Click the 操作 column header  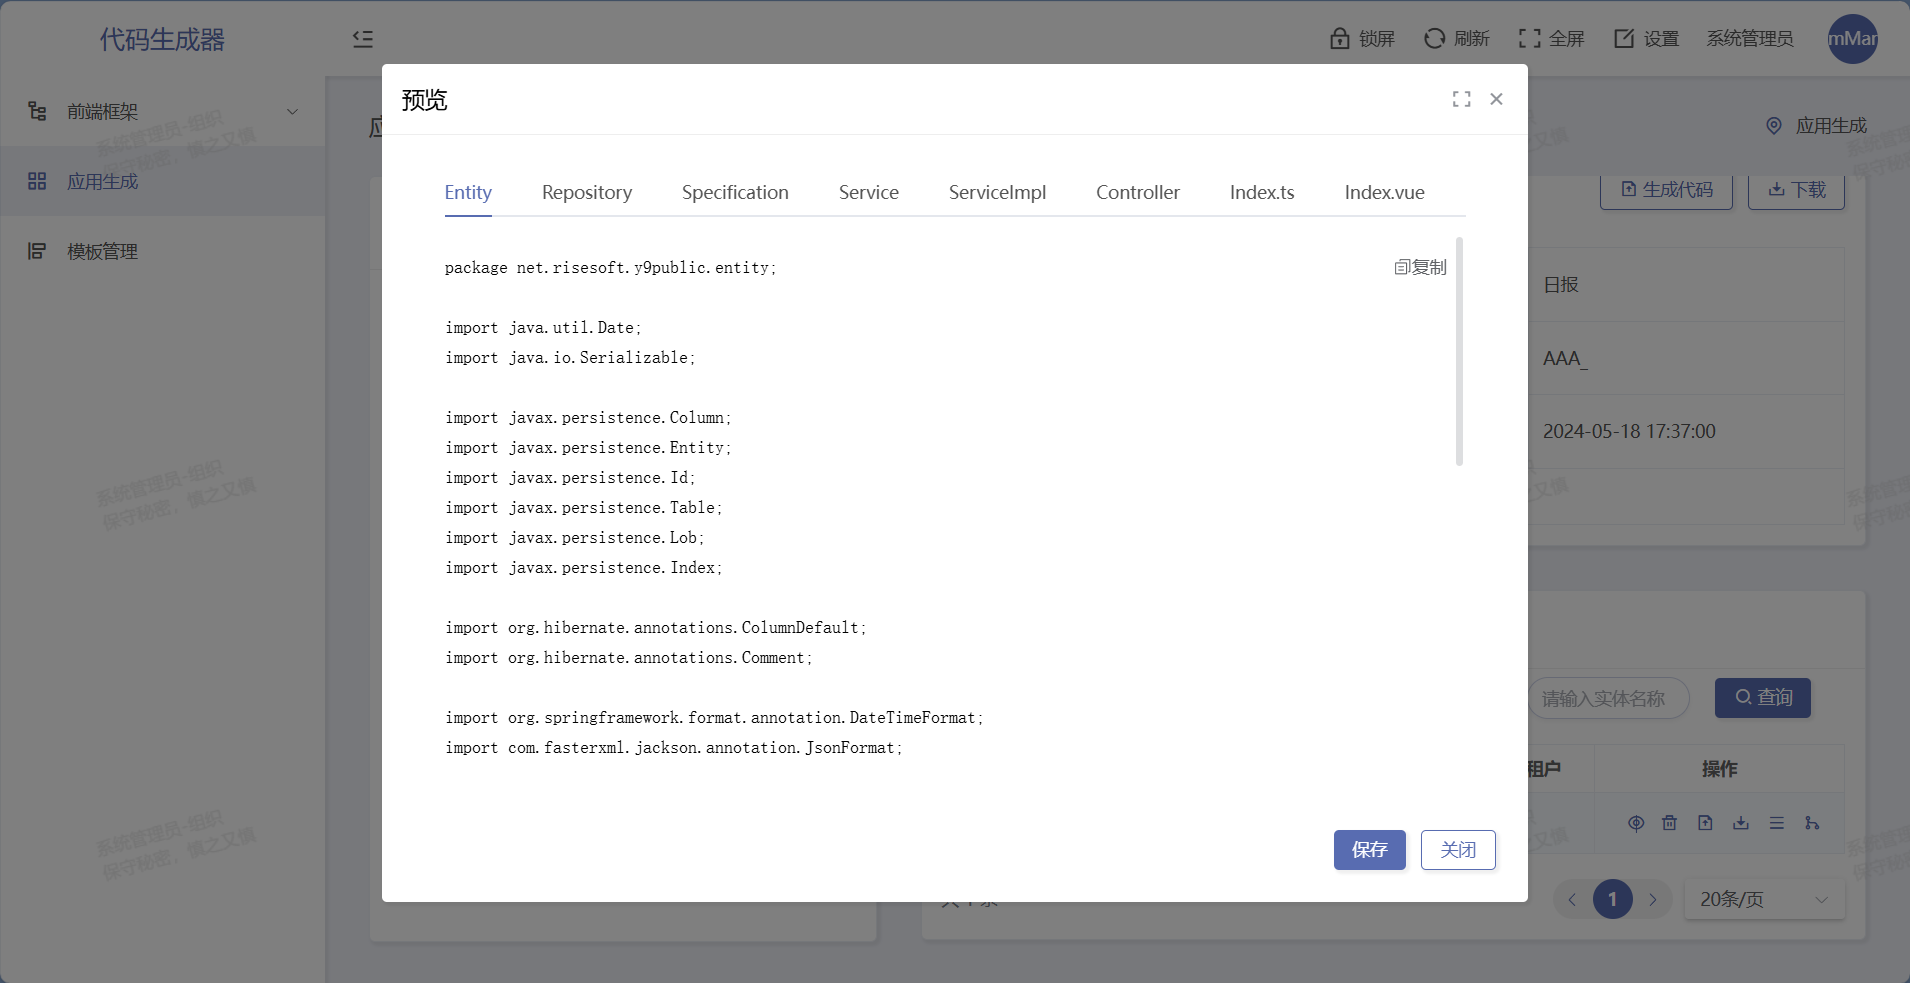point(1719,769)
